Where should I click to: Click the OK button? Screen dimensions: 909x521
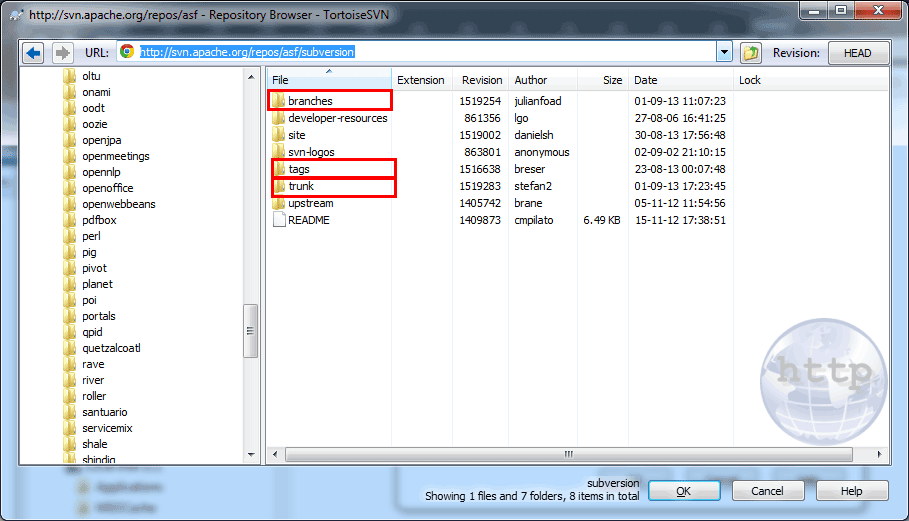pyautogui.click(x=683, y=491)
